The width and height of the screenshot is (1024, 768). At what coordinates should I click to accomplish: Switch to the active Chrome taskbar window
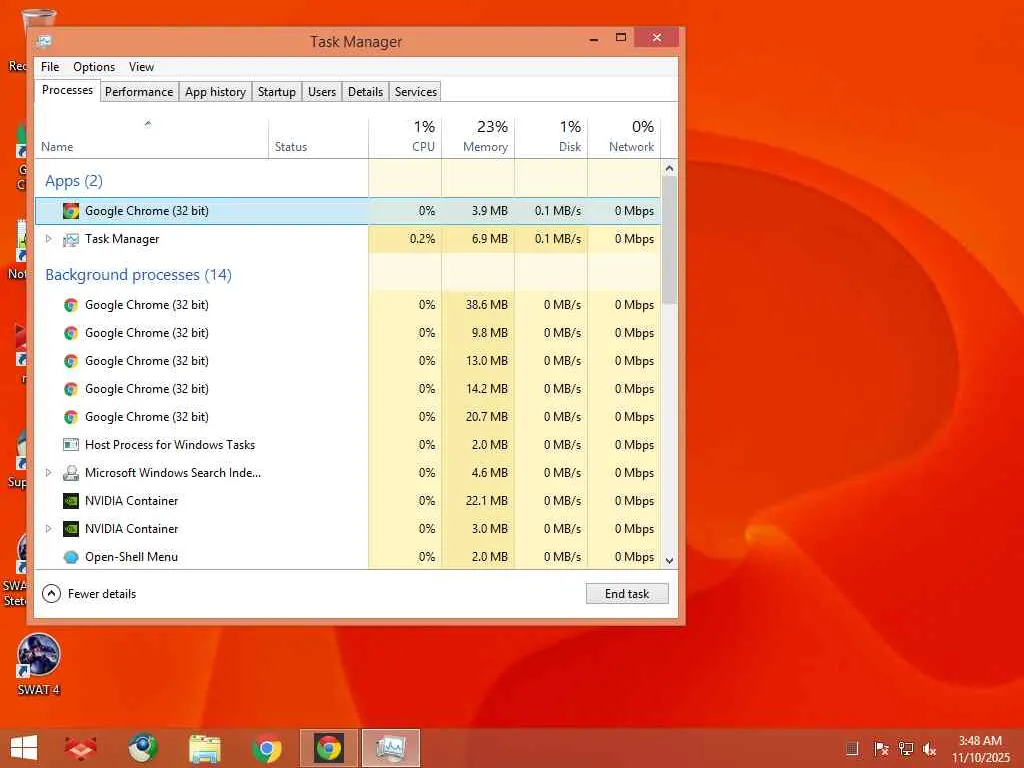click(328, 748)
